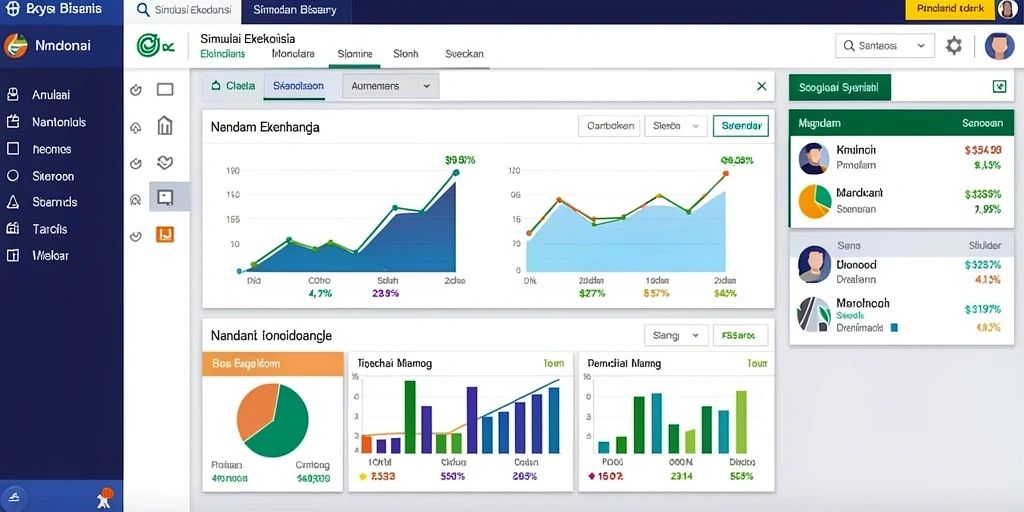Click the green spiral logo icon
This screenshot has width=1024, height=512.
click(148, 46)
